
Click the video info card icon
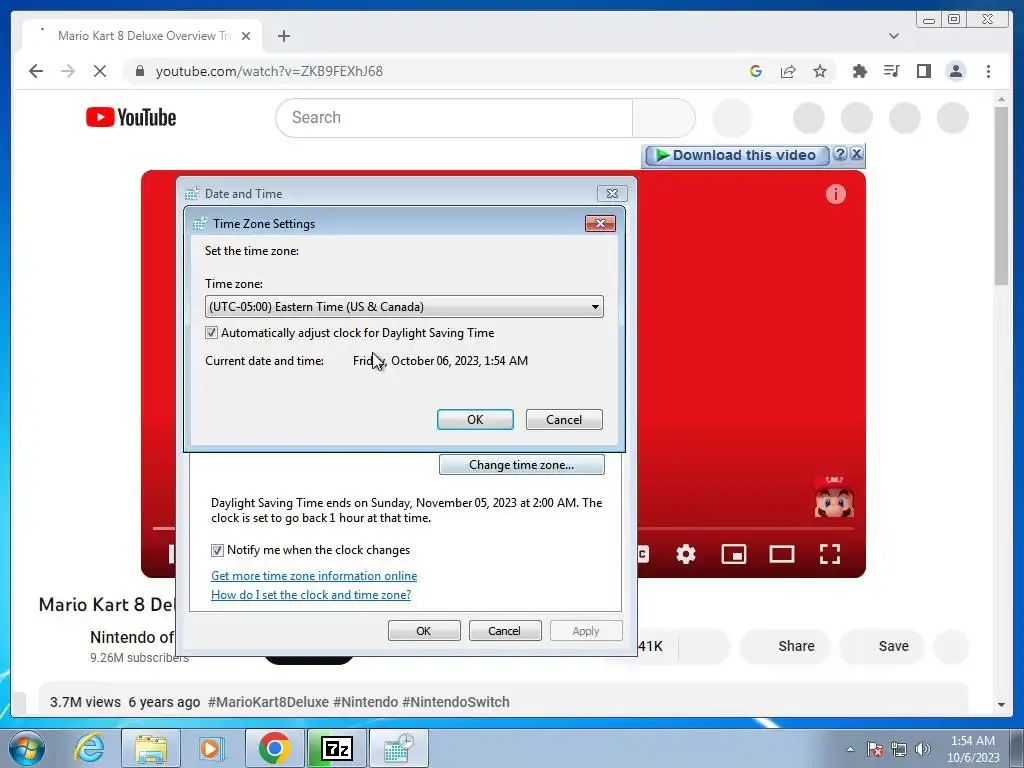click(836, 194)
